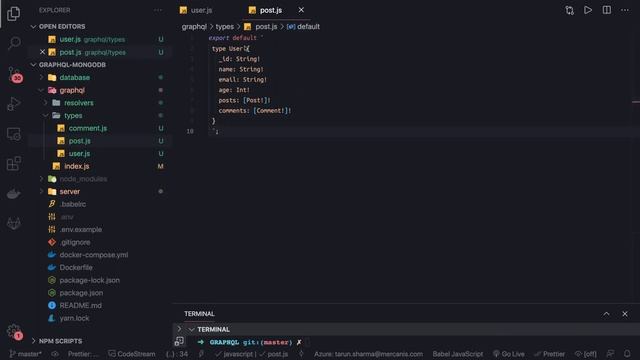Select Babel JavaScript language mode

coord(458,354)
